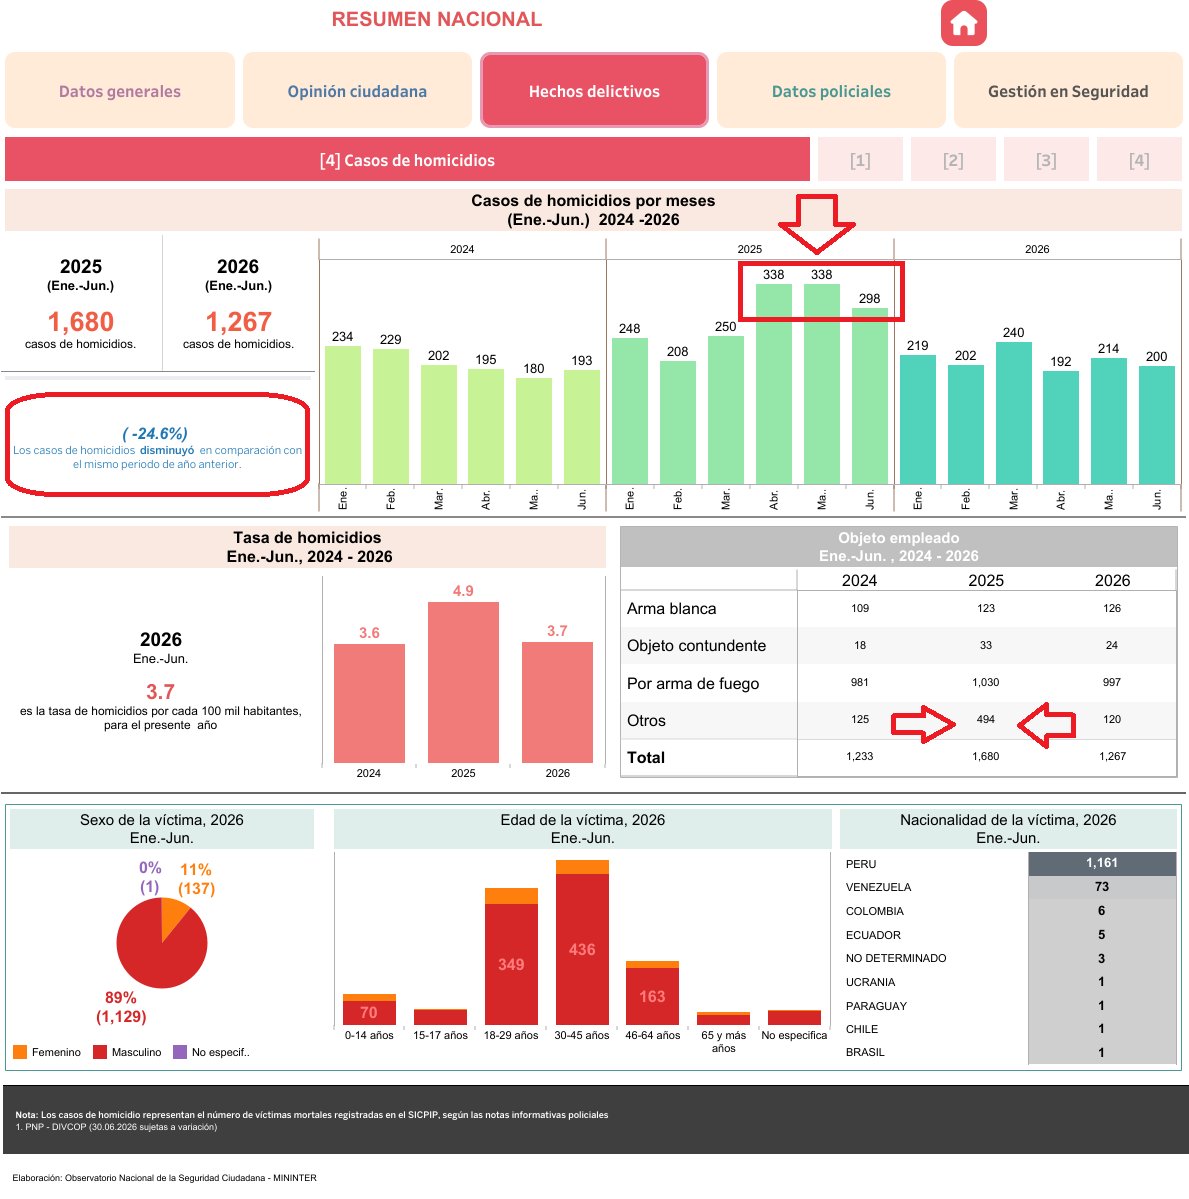The image size is (1189, 1199).
Task: Select the 30-45 años bar with 436
Action: (x=582, y=949)
